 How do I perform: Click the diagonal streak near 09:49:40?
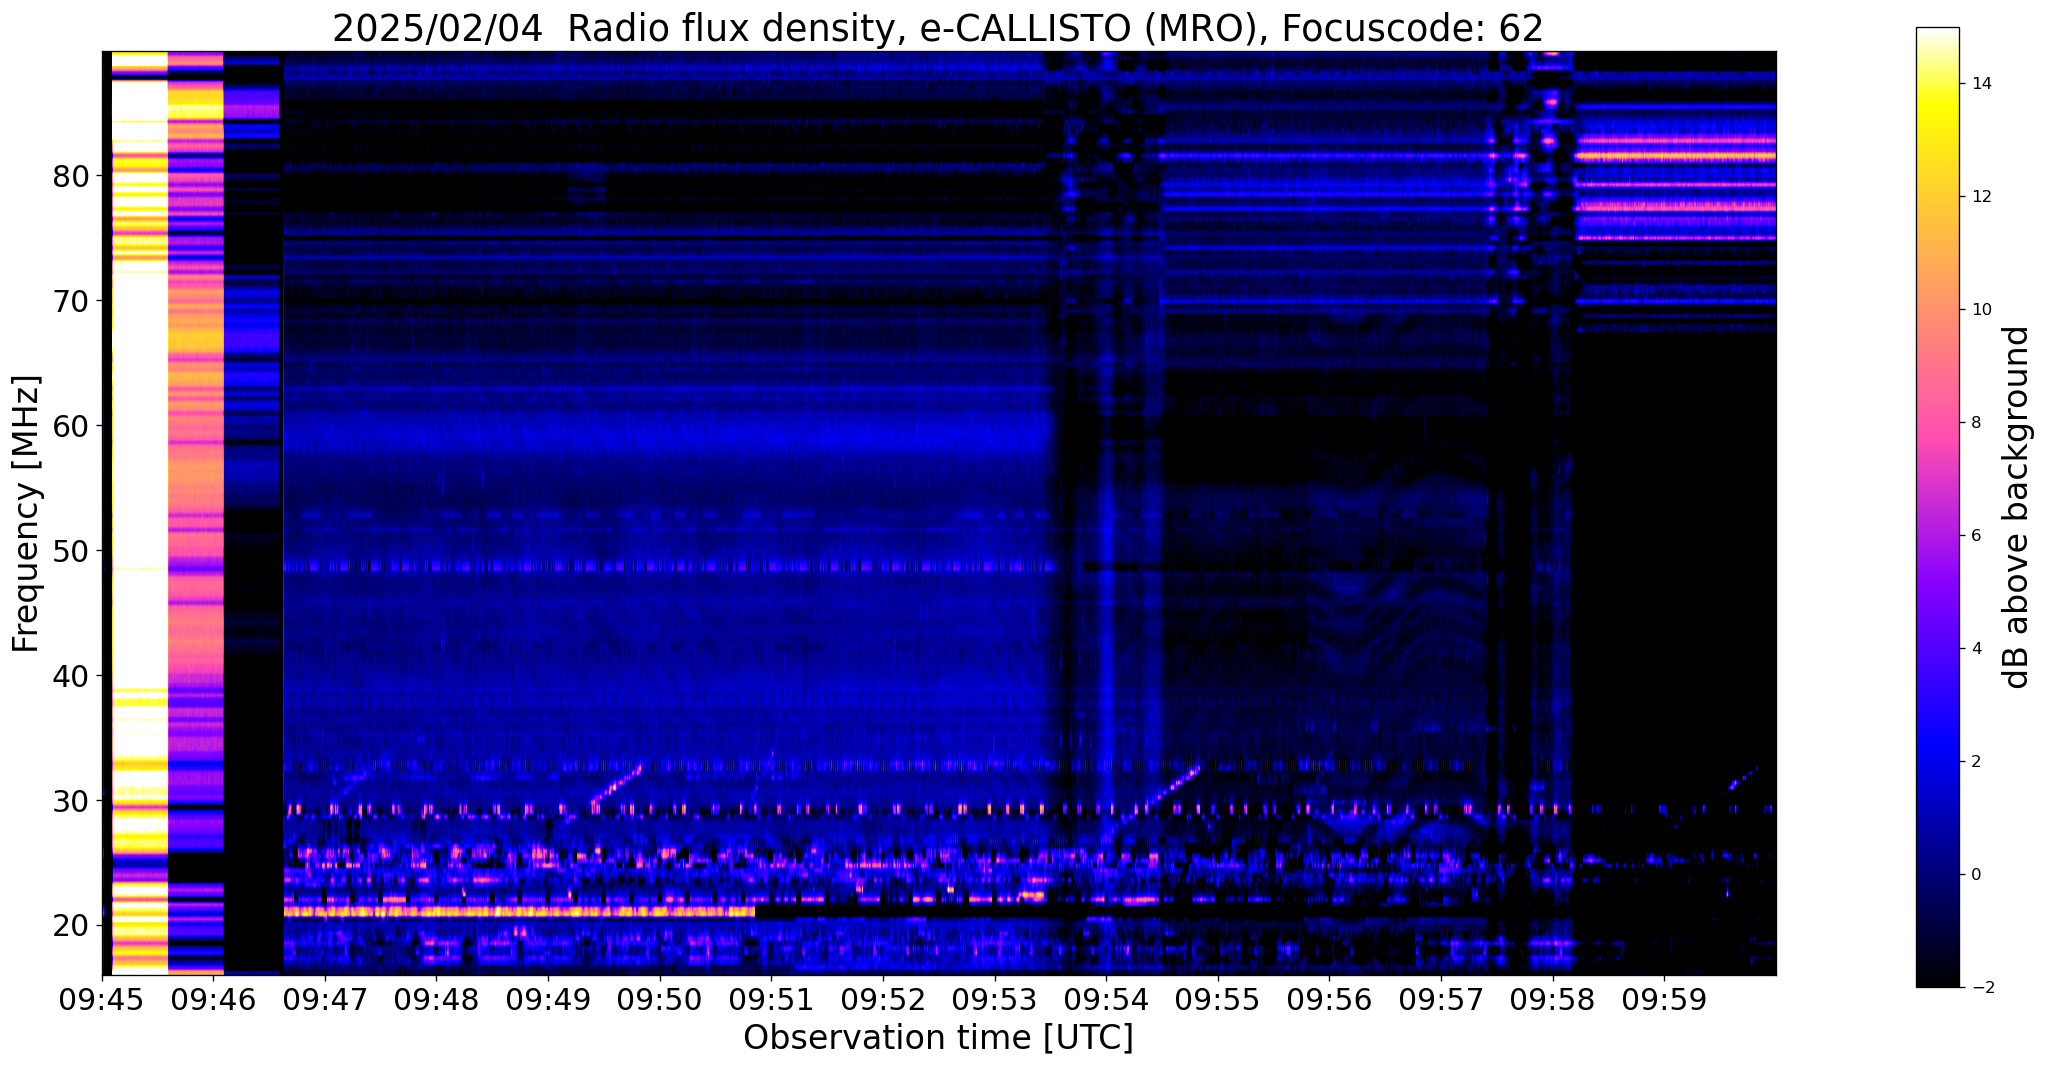tap(617, 787)
